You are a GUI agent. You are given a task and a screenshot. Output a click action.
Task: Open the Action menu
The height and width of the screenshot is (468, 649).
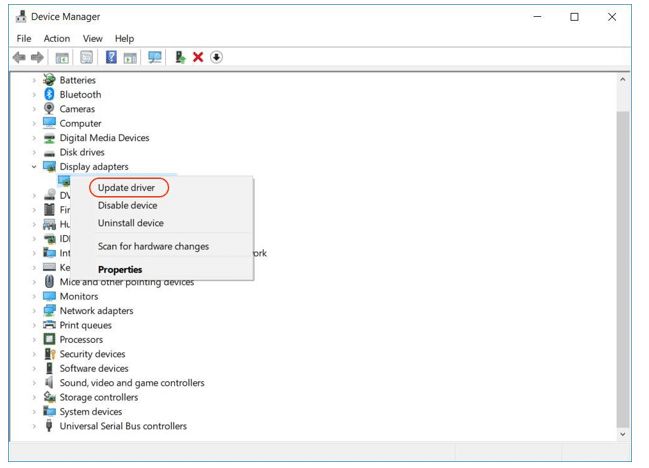(57, 39)
